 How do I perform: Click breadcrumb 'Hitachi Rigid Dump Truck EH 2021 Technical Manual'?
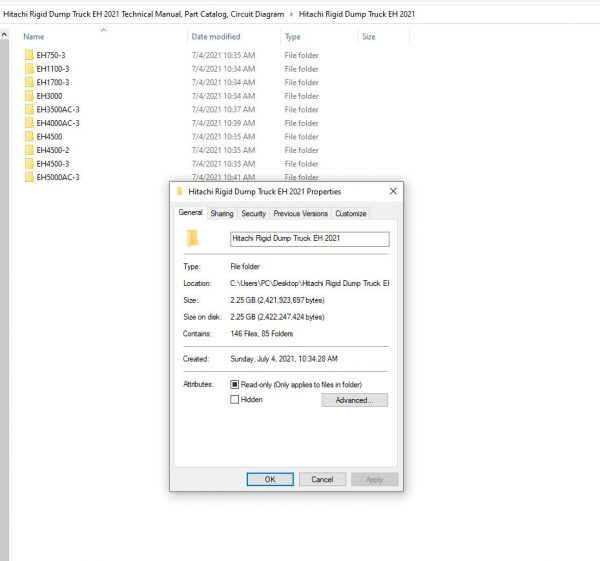click(143, 14)
